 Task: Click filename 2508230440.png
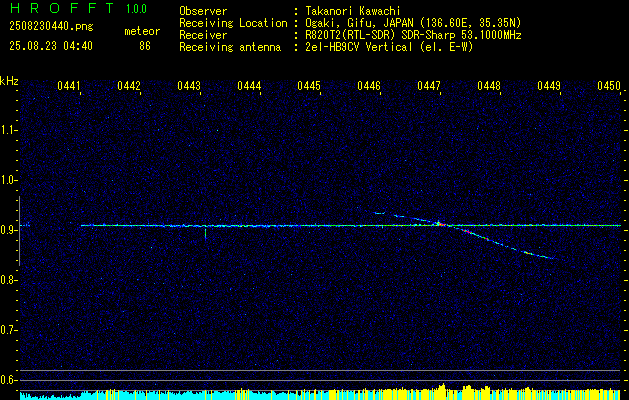pyautogui.click(x=51, y=27)
